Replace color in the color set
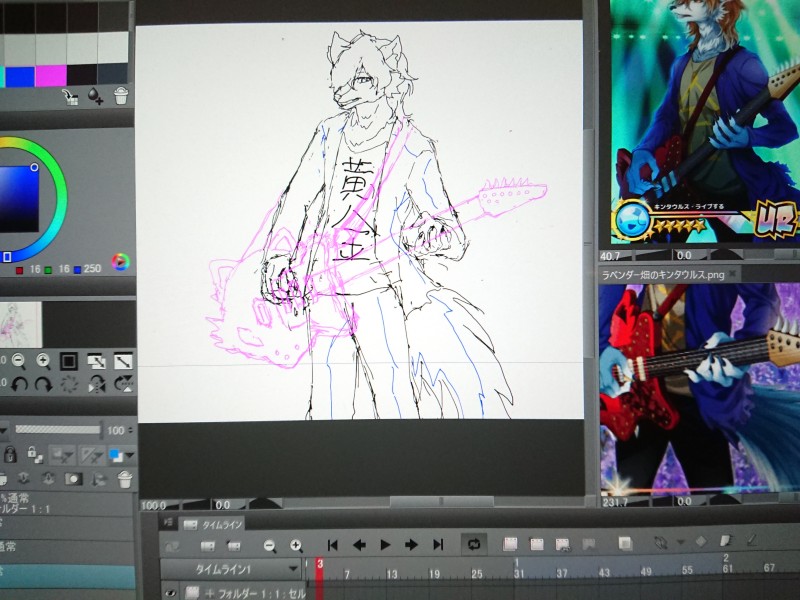Viewport: 800px width, 600px height. coord(71,96)
